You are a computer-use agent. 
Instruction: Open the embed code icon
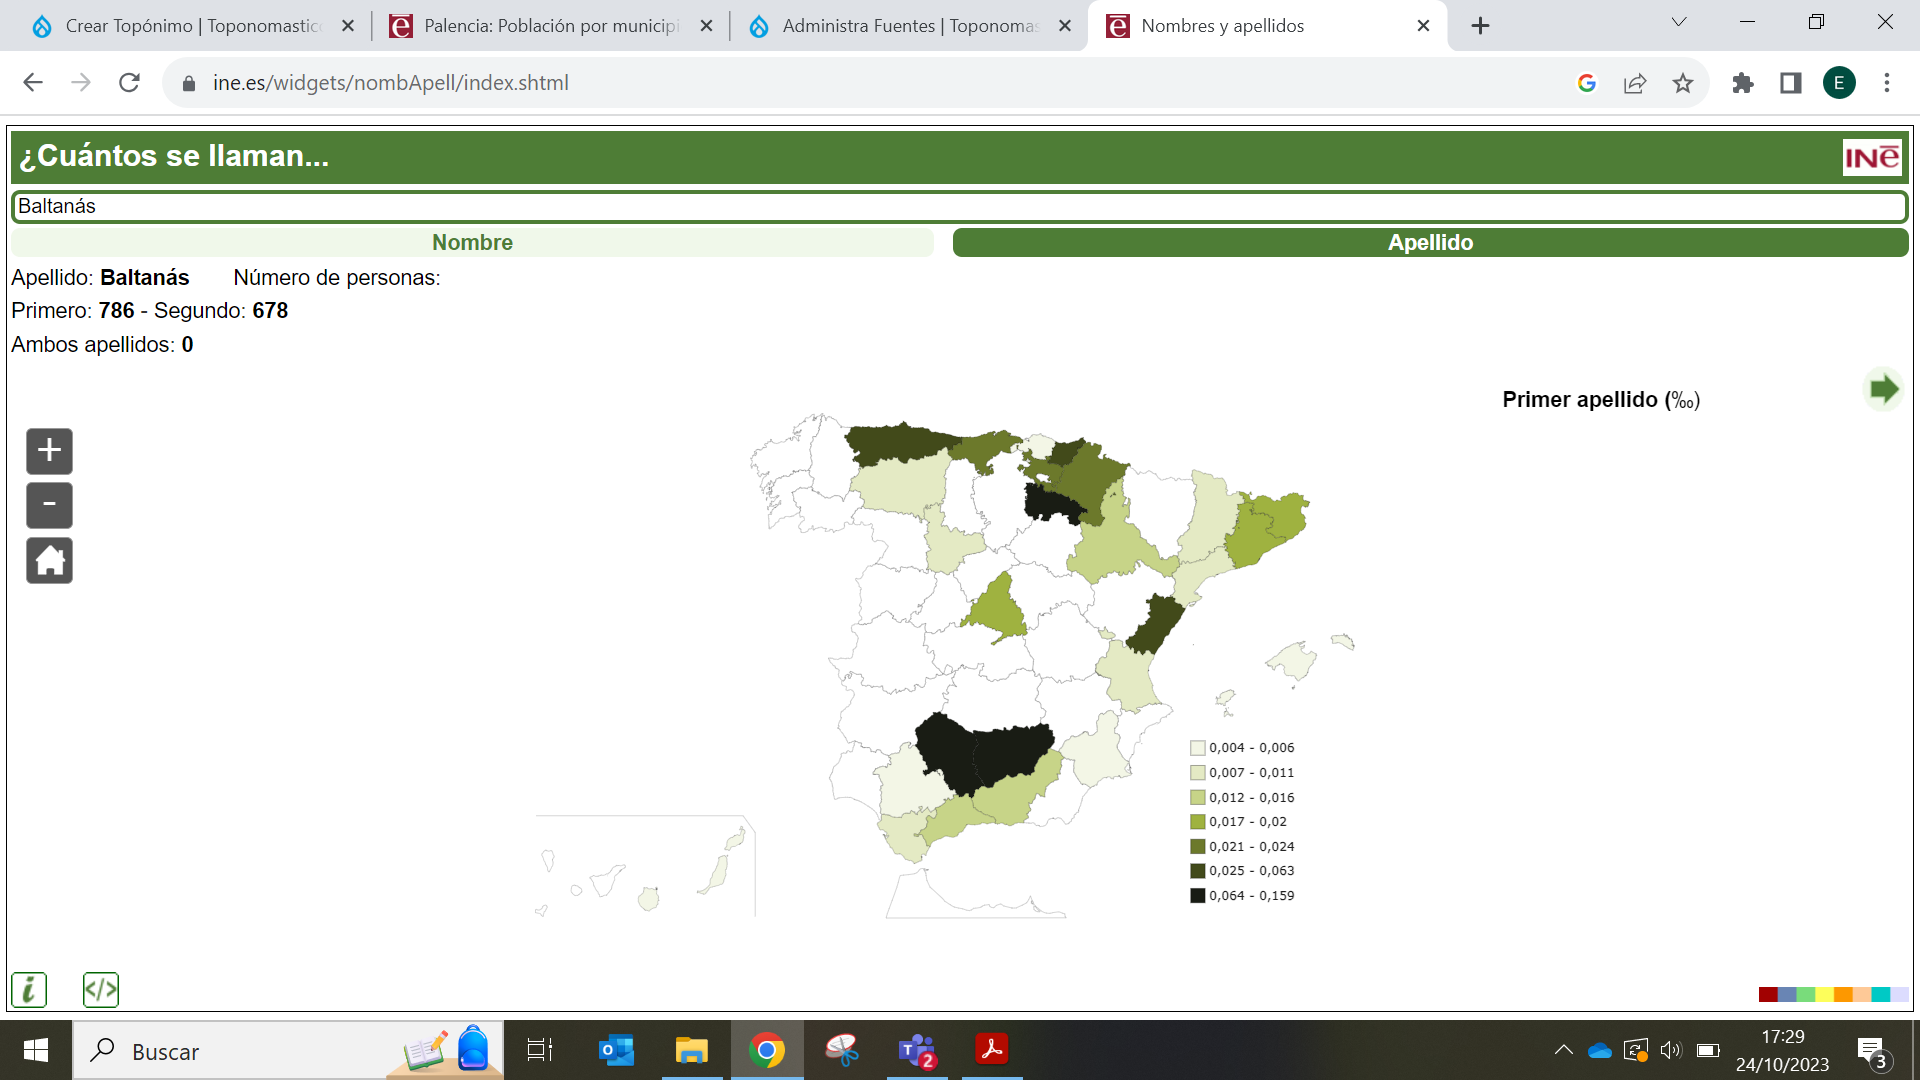pos(101,990)
